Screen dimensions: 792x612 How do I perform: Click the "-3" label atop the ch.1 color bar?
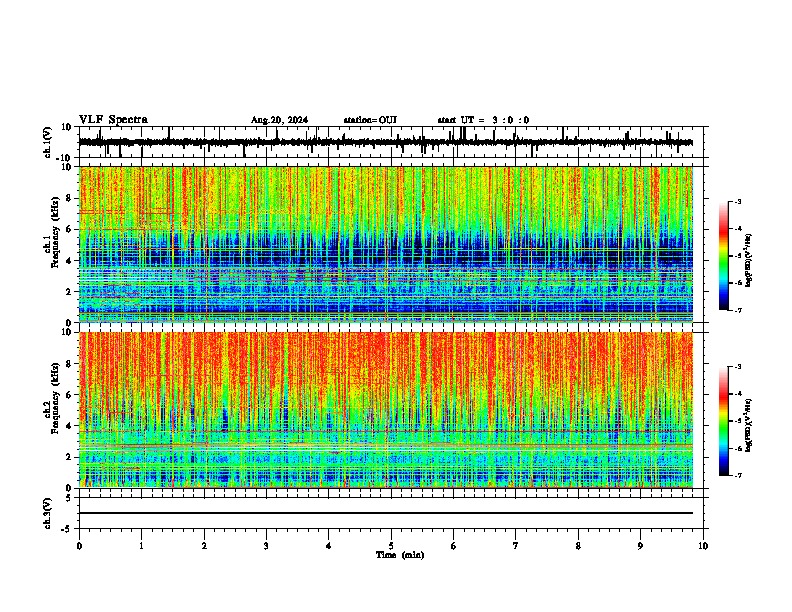tap(737, 201)
